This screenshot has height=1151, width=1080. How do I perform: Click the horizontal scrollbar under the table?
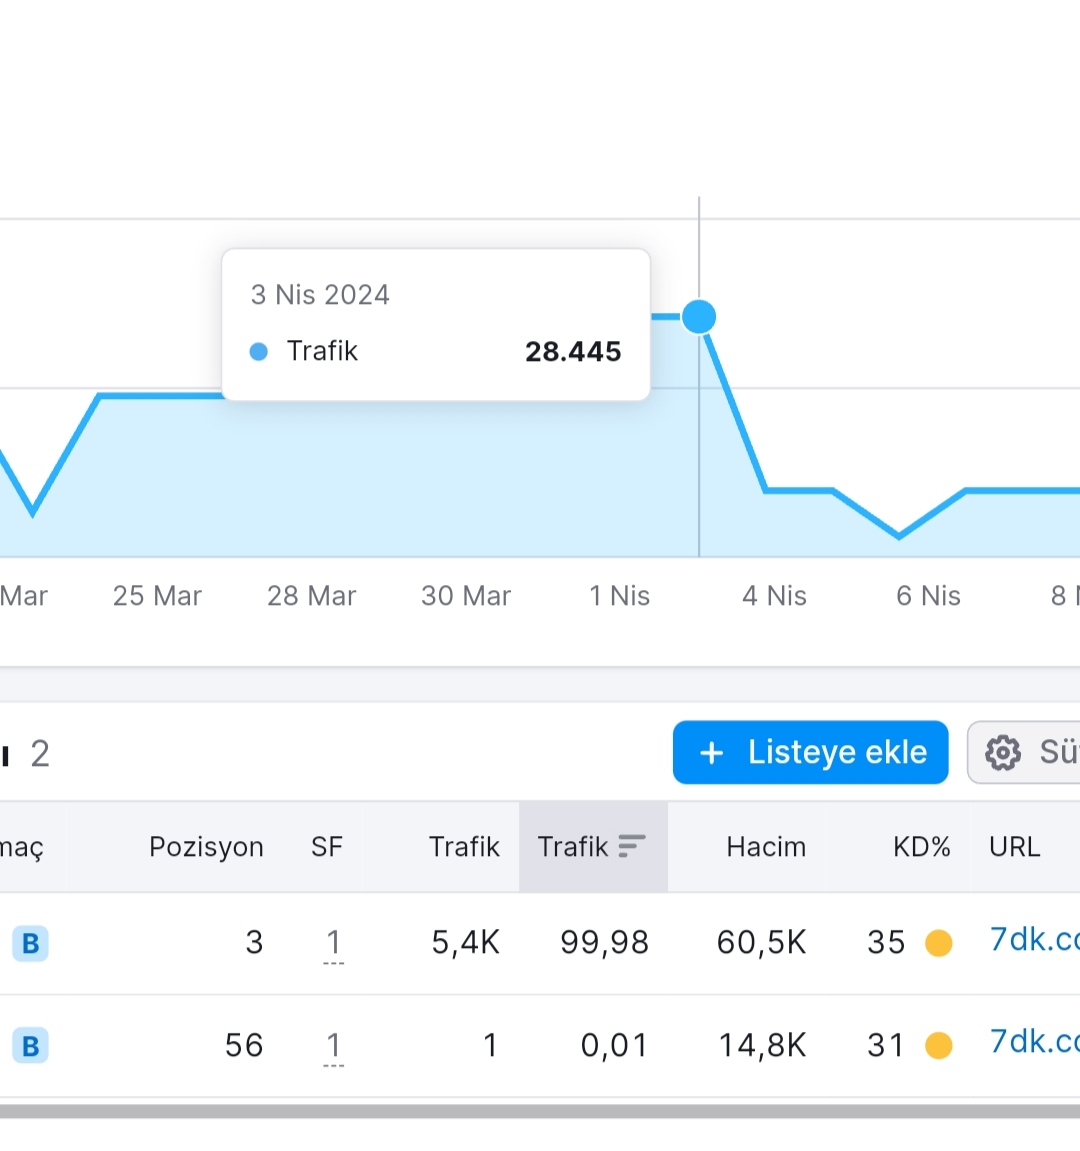[540, 1111]
